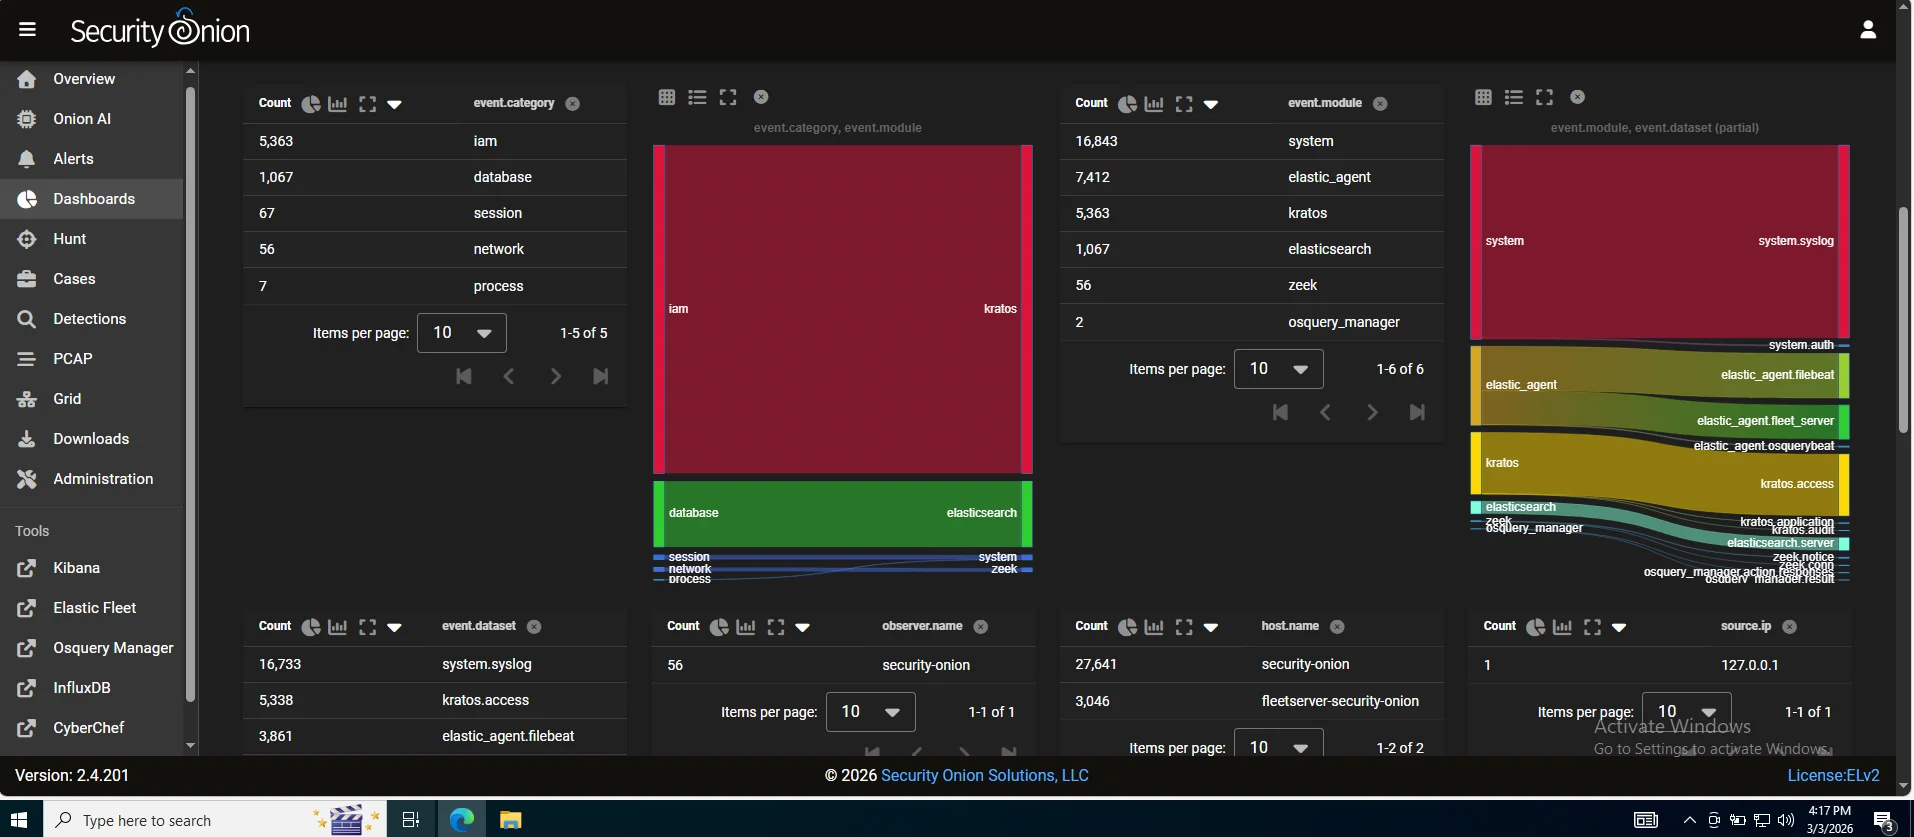Viewport: 1914px width, 837px height.
Task: Maximize the event.category, event.module Sankey chart
Action: [x=728, y=97]
